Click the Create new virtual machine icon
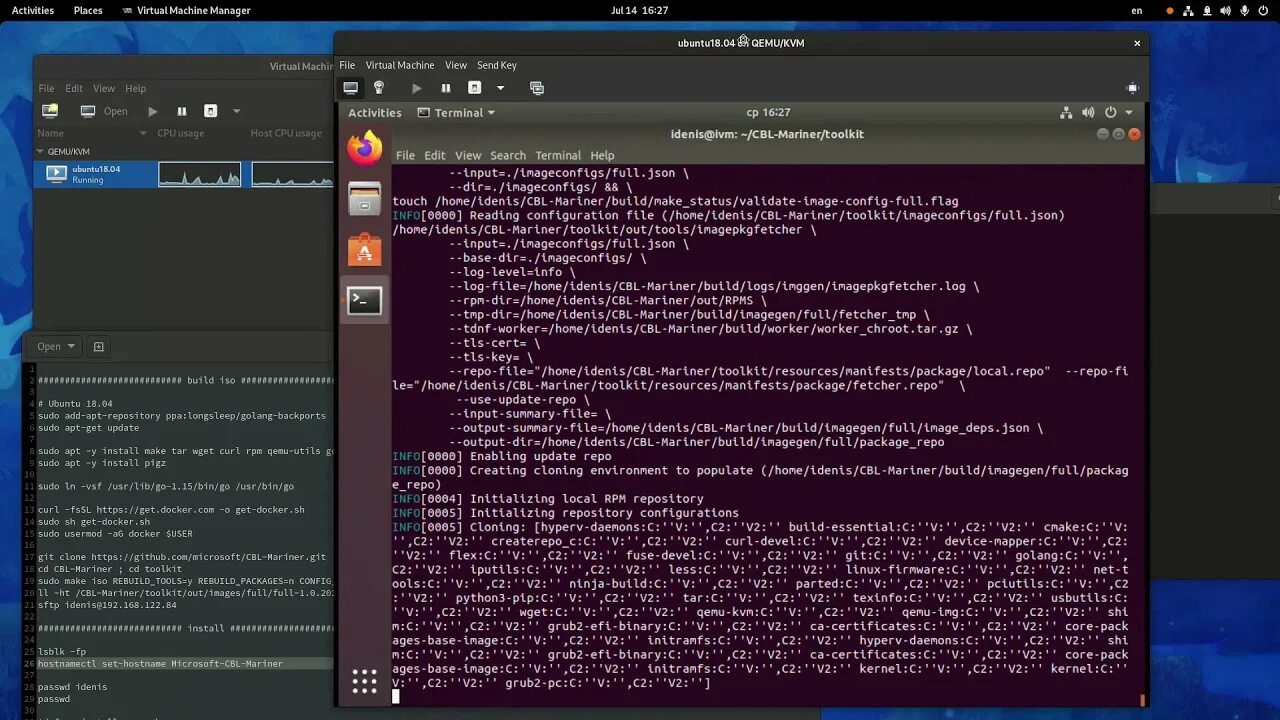This screenshot has height=720, width=1280. point(50,111)
